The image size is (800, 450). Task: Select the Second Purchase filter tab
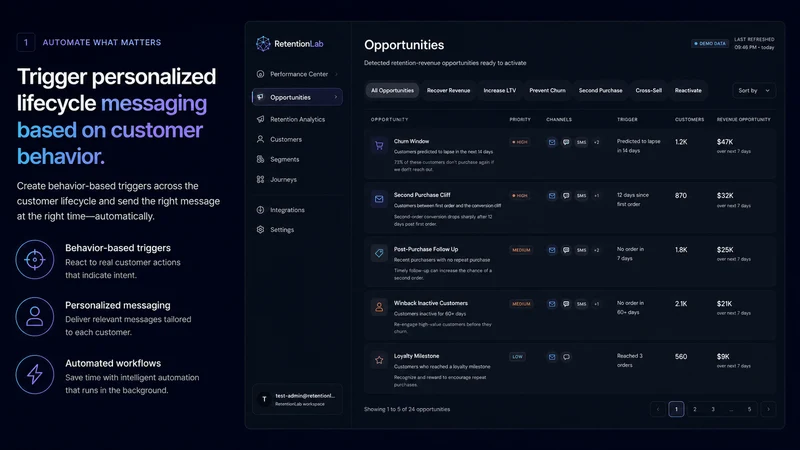click(x=601, y=90)
